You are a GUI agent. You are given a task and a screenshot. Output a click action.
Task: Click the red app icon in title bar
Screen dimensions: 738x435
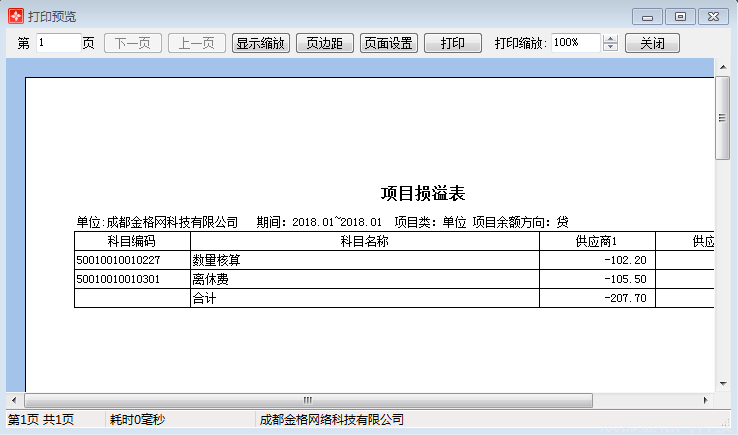coord(16,16)
